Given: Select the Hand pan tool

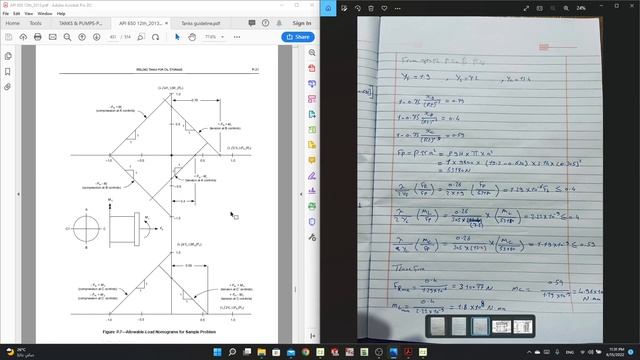Looking at the screenshot, I should (x=192, y=37).
